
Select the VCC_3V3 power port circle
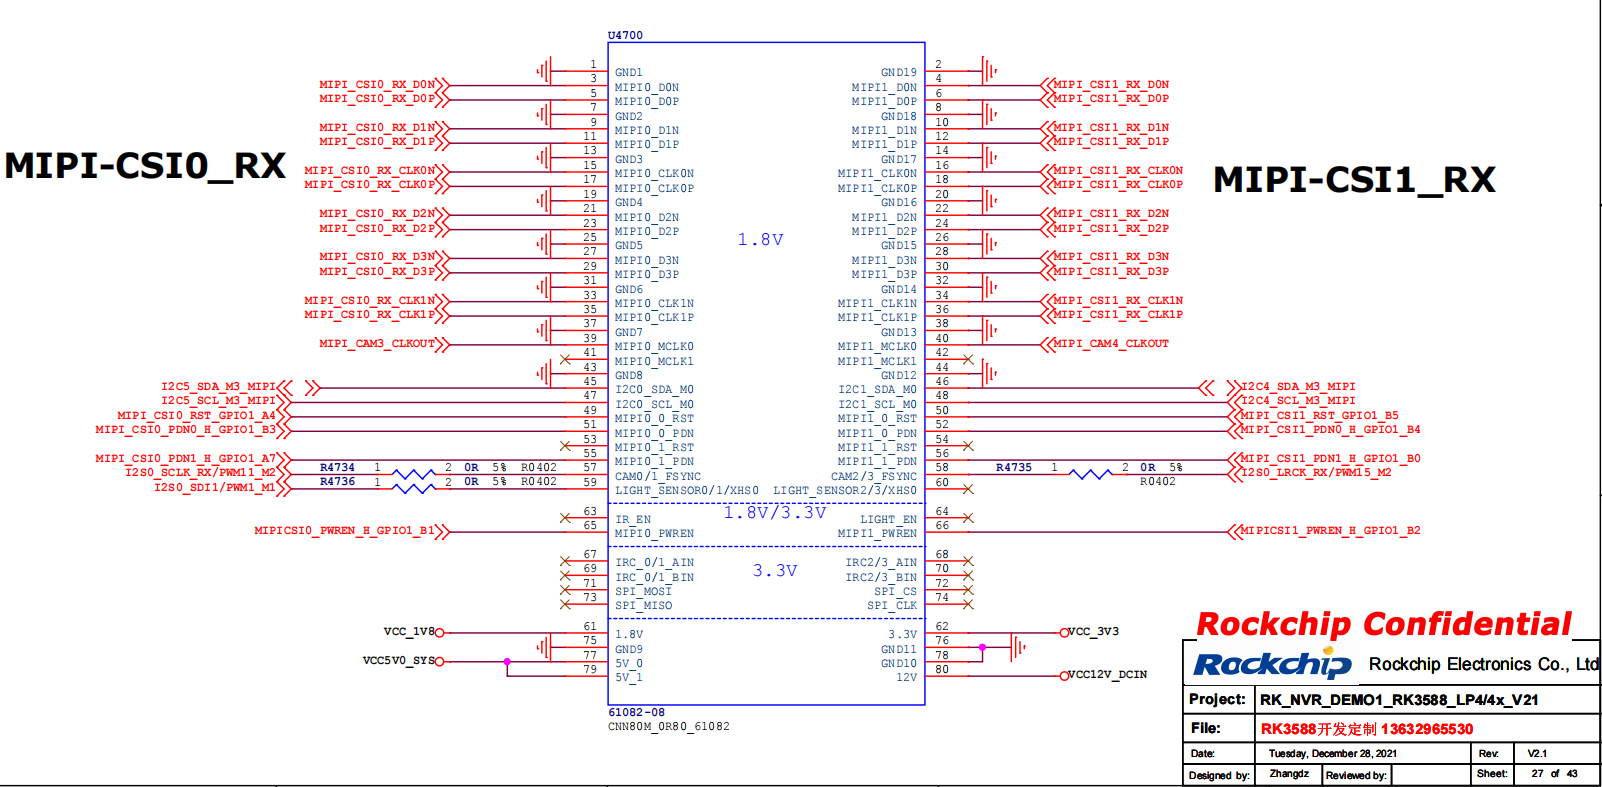[1064, 632]
